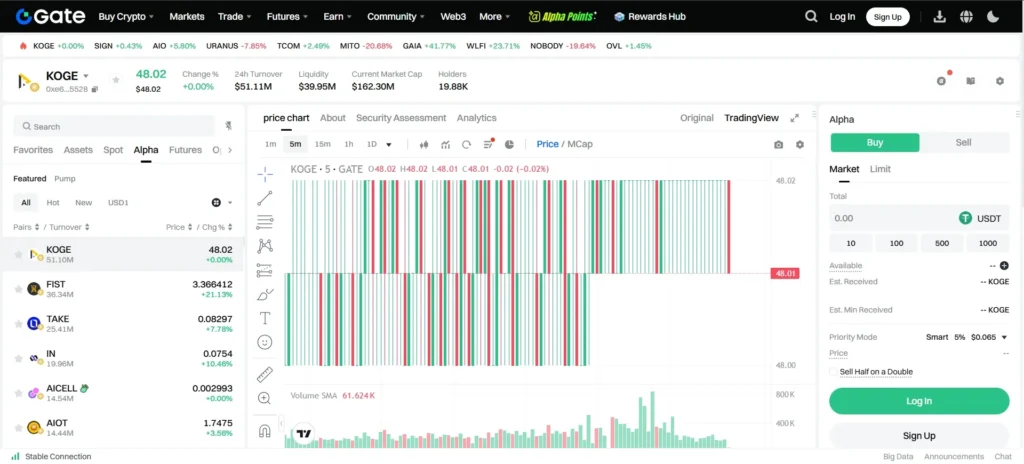
Task: Focus the pair Search field
Action: click(x=114, y=126)
